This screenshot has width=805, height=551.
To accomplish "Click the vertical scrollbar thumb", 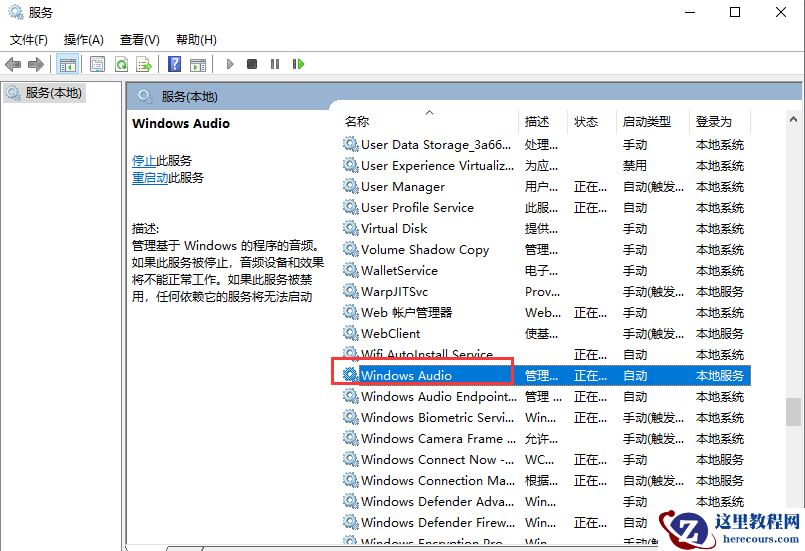I will point(793,412).
